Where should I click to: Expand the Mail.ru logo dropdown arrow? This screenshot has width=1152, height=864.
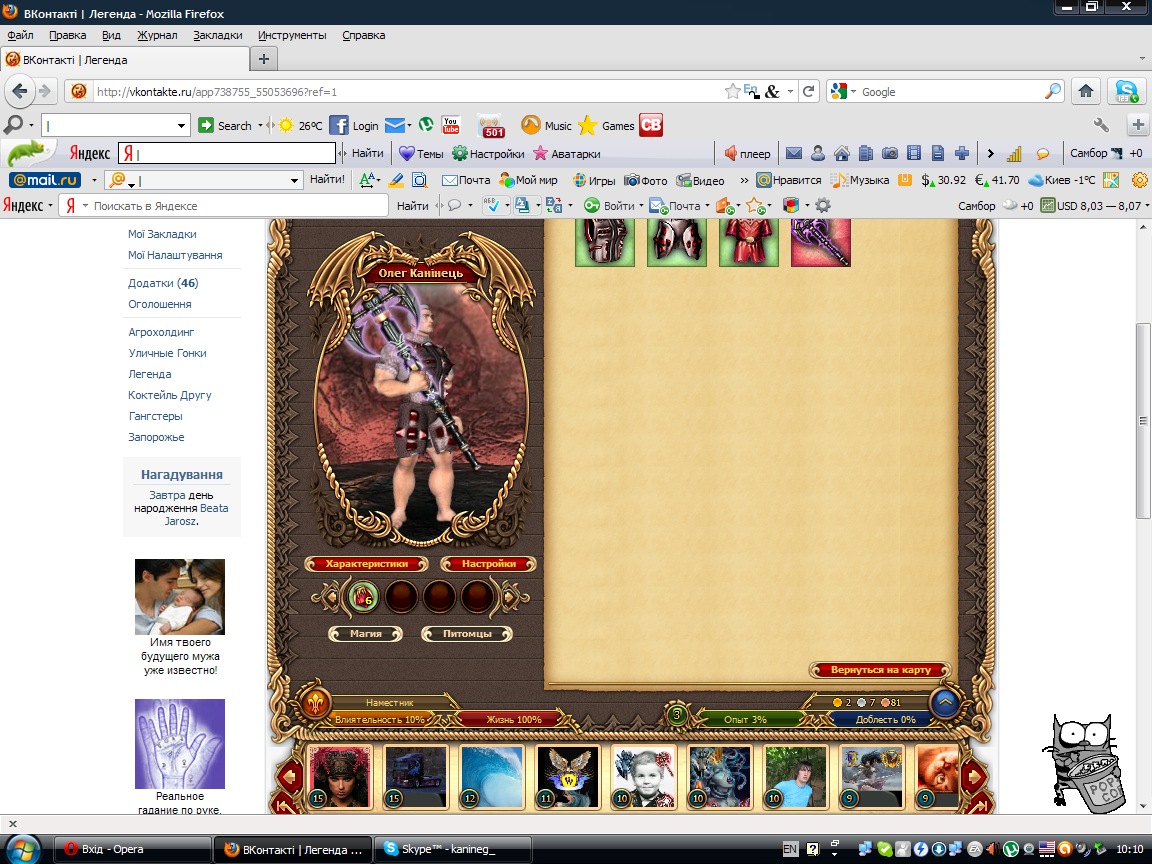point(93,180)
